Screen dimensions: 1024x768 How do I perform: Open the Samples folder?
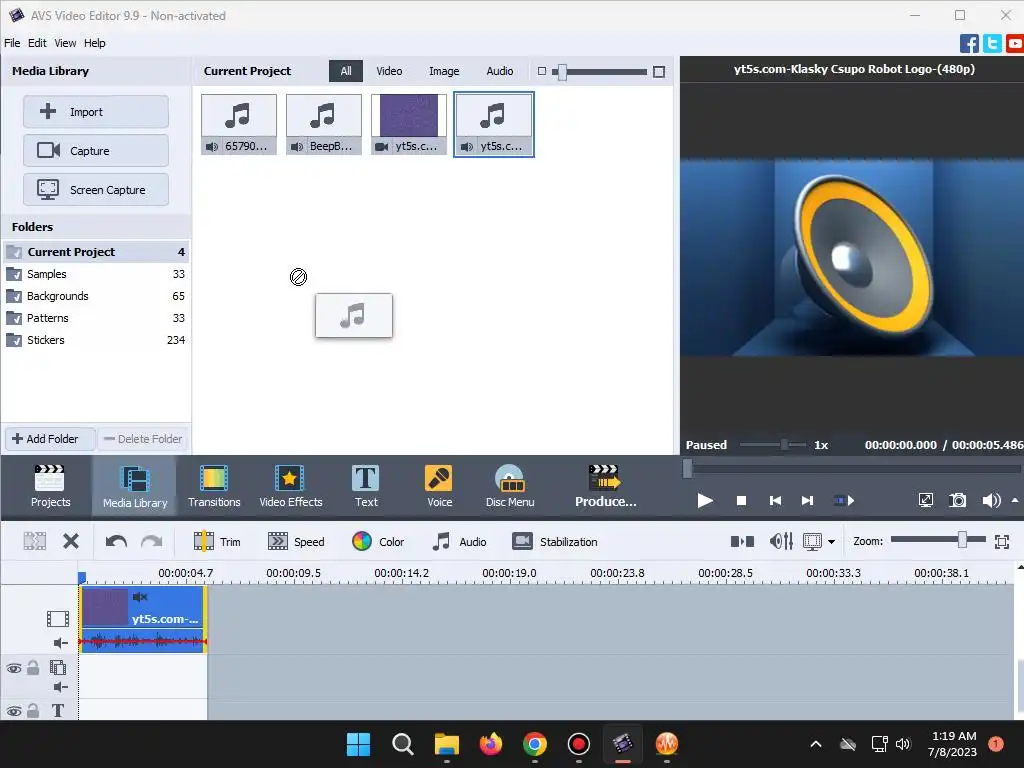coord(95,274)
